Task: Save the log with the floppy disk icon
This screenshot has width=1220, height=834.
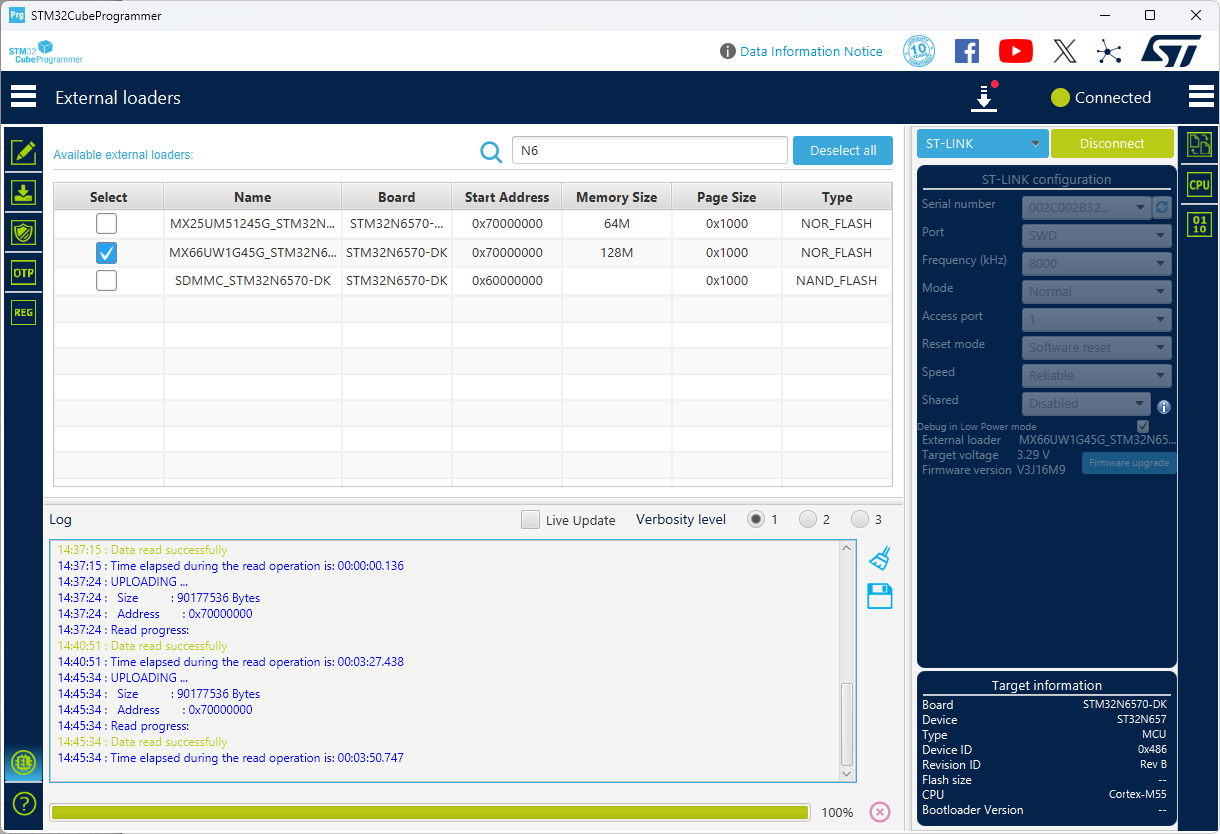Action: click(x=880, y=597)
